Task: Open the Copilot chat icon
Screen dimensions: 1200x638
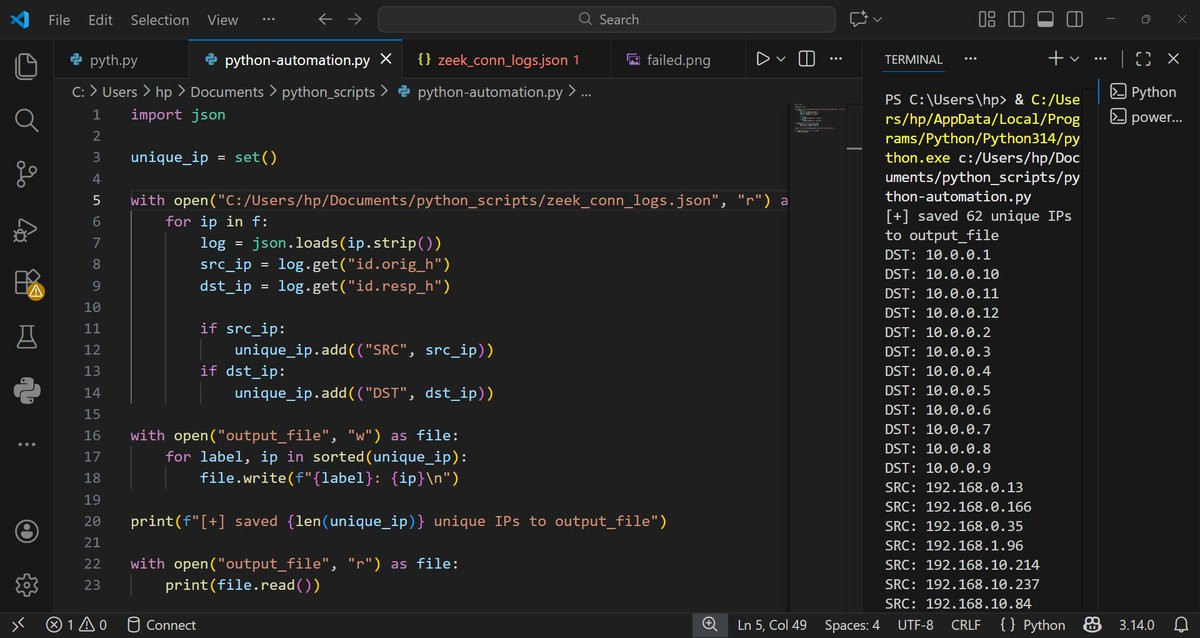Action: 858,19
